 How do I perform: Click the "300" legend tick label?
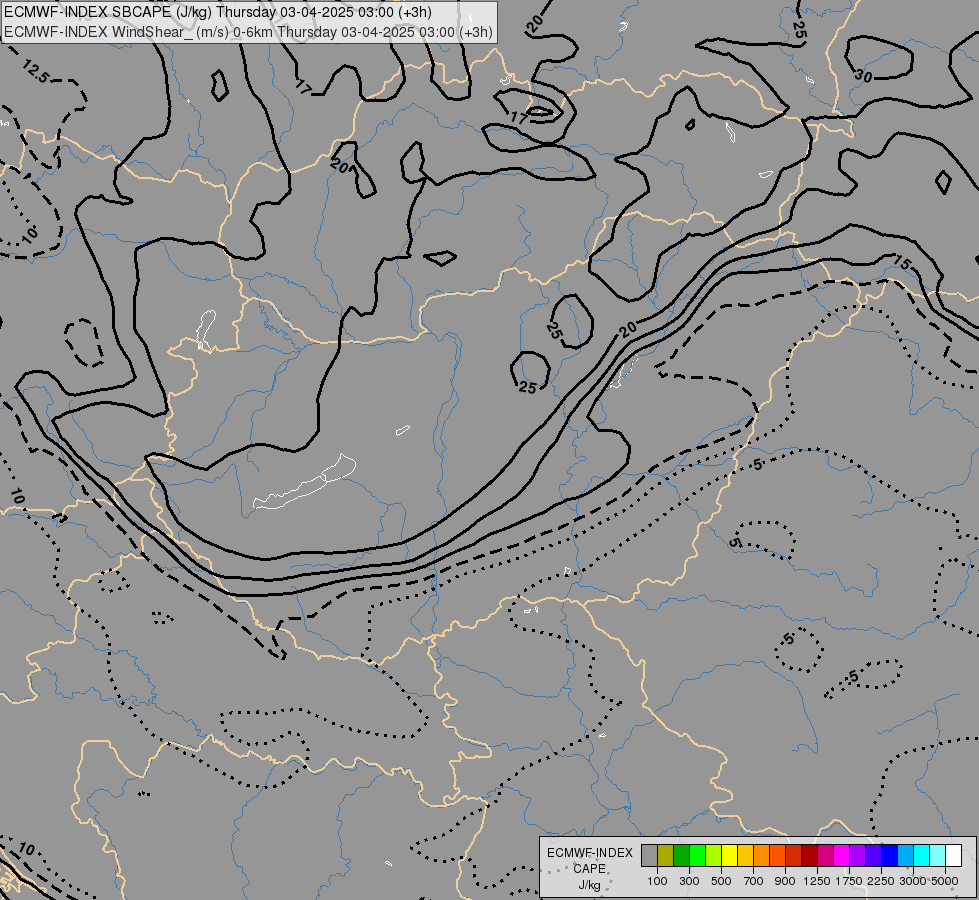[689, 881]
